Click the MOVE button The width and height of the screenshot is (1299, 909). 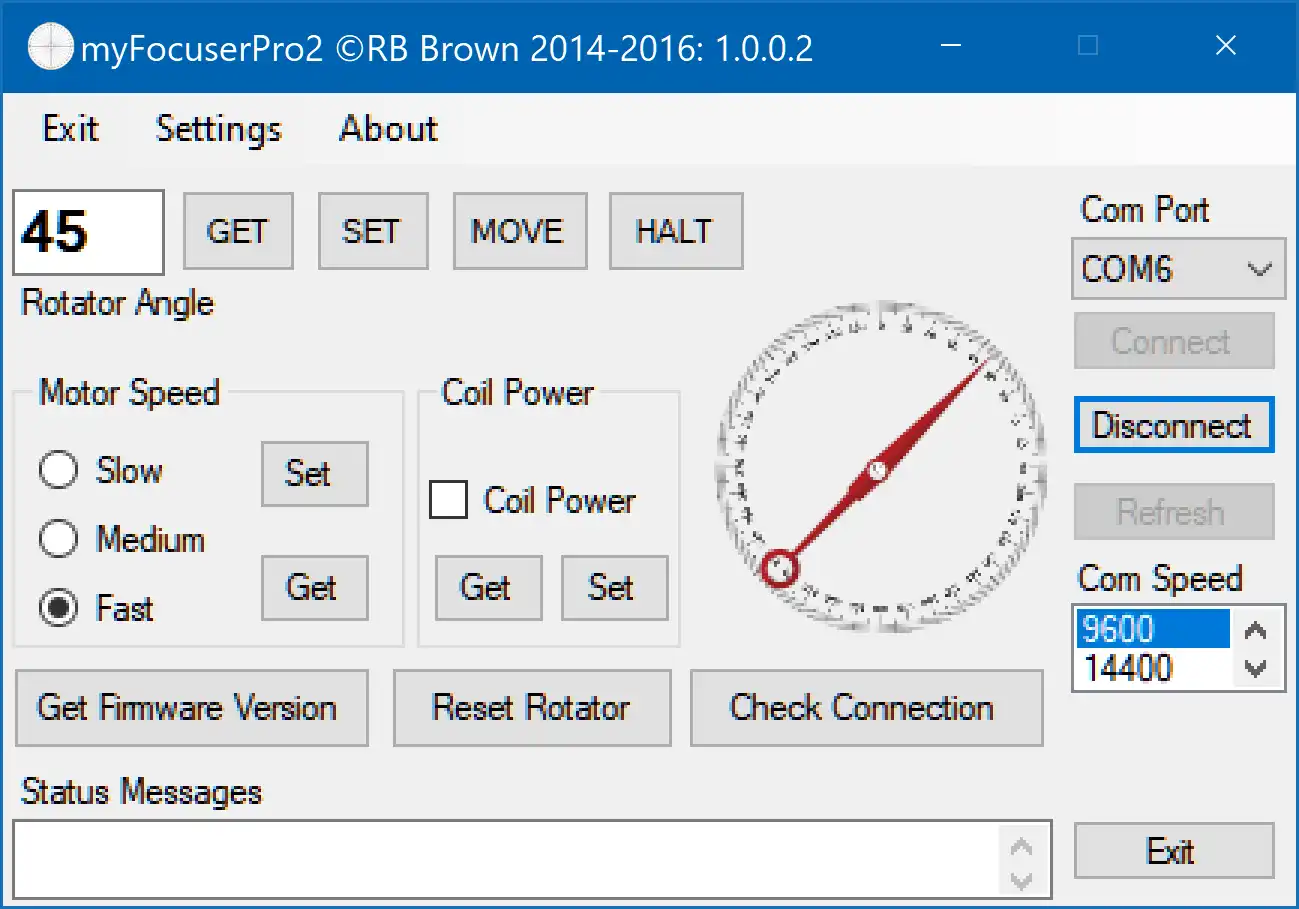(519, 231)
